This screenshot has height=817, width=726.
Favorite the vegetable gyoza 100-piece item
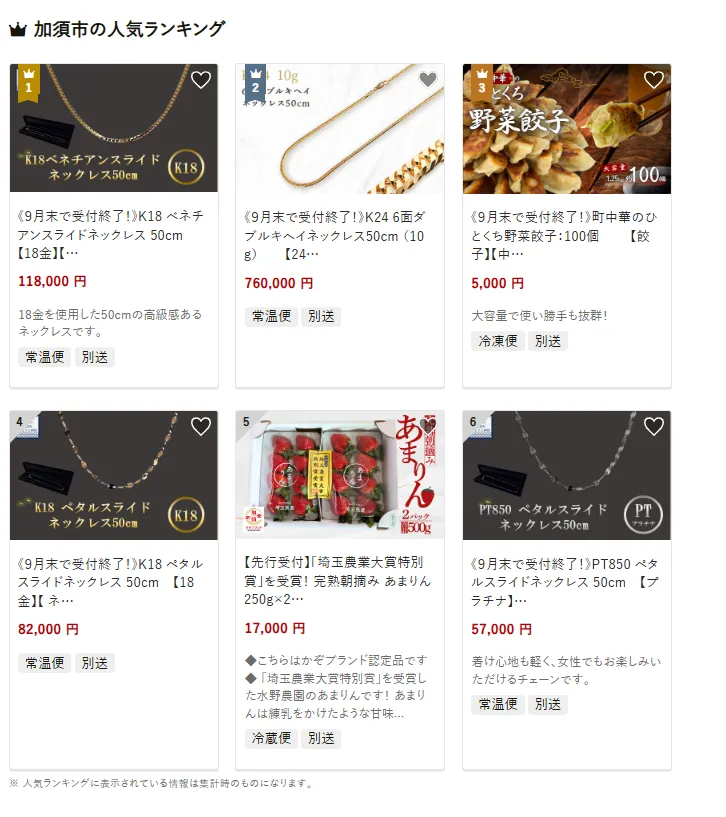tap(654, 80)
